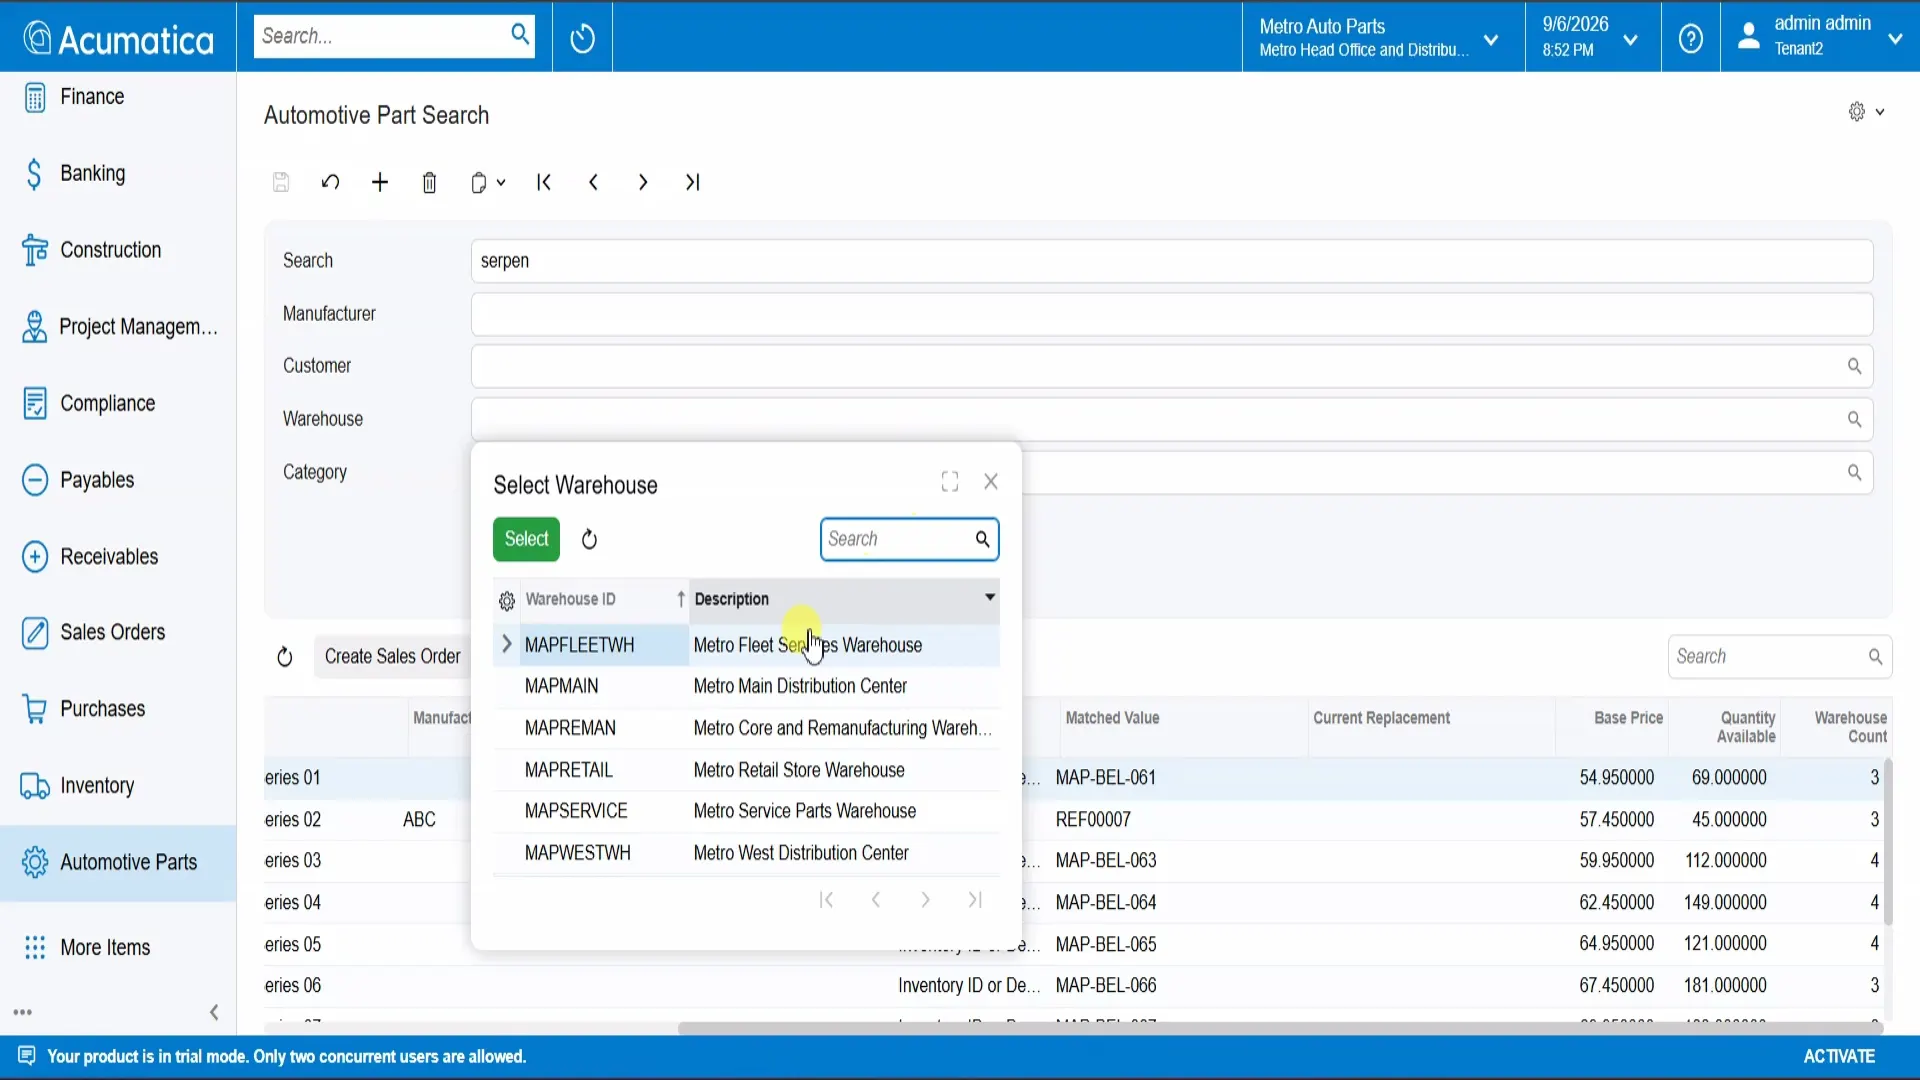This screenshot has height=1080, width=1920.
Task: Select the MAPMAIN warehouse row
Action: [746, 686]
